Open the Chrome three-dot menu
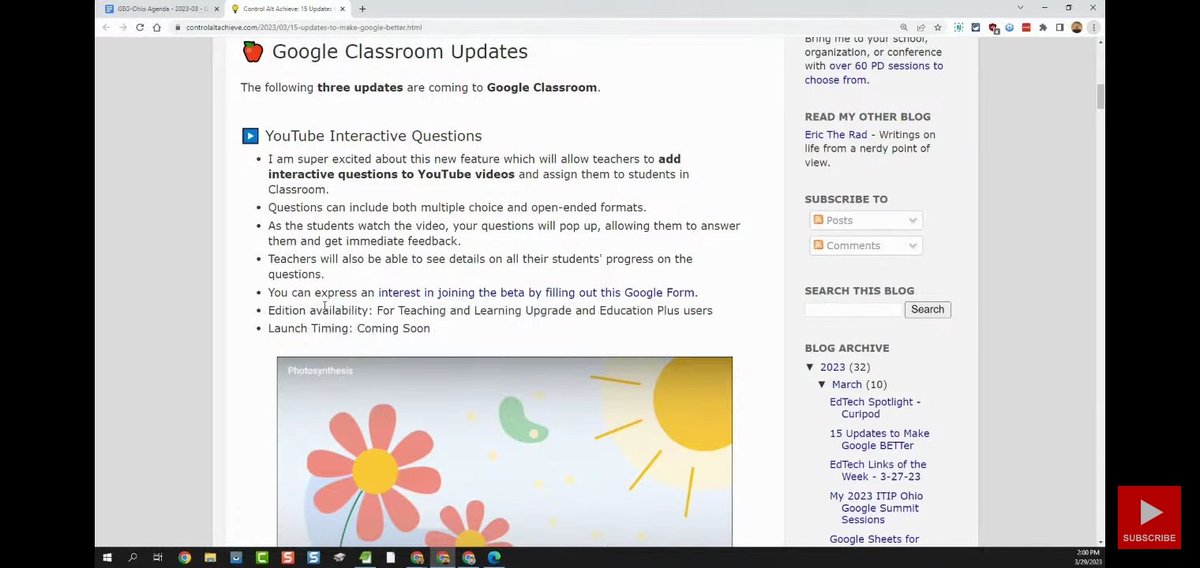 (1093, 27)
